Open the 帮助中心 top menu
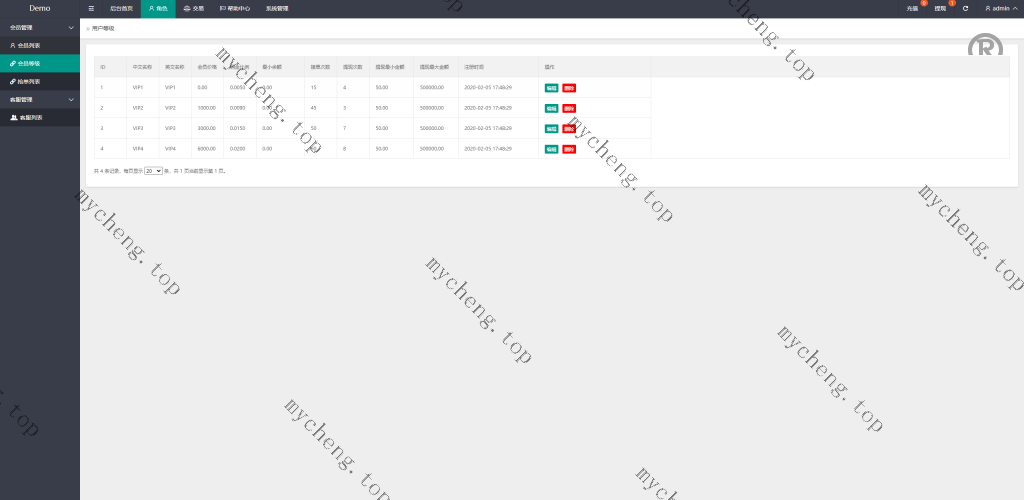This screenshot has width=1024, height=500. pyautogui.click(x=235, y=8)
